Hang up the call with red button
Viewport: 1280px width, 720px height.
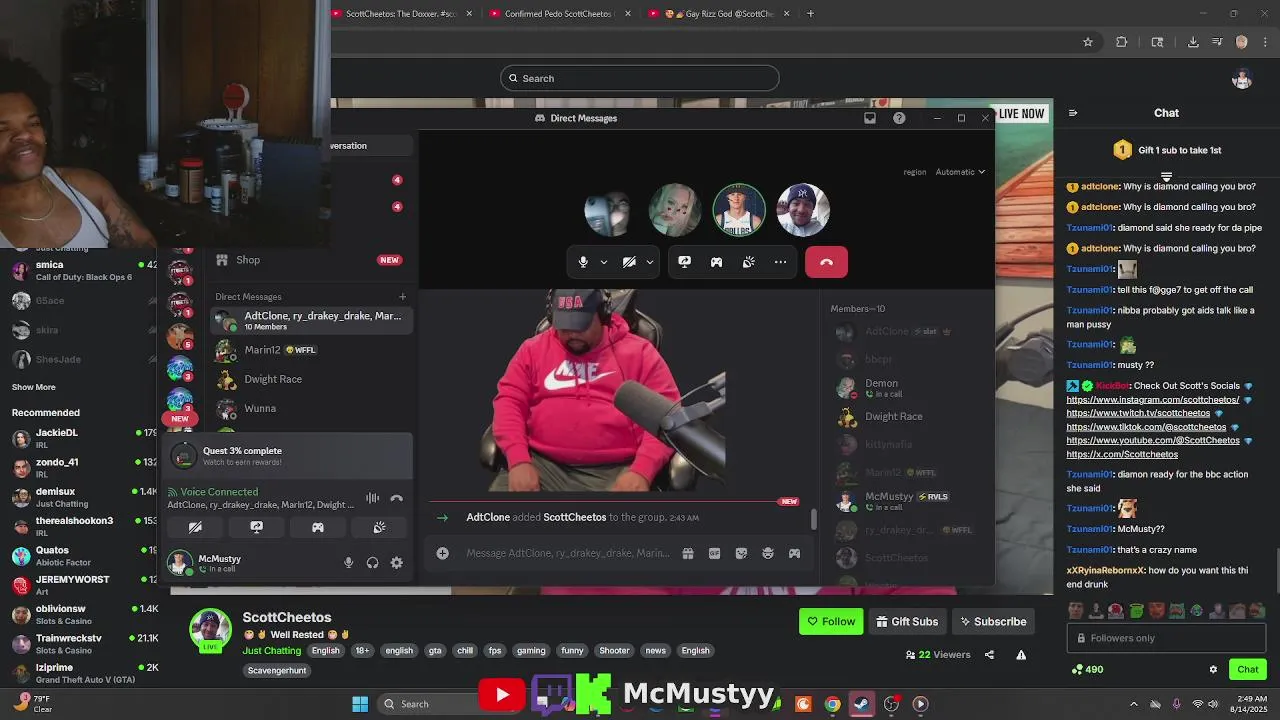pyautogui.click(x=826, y=262)
